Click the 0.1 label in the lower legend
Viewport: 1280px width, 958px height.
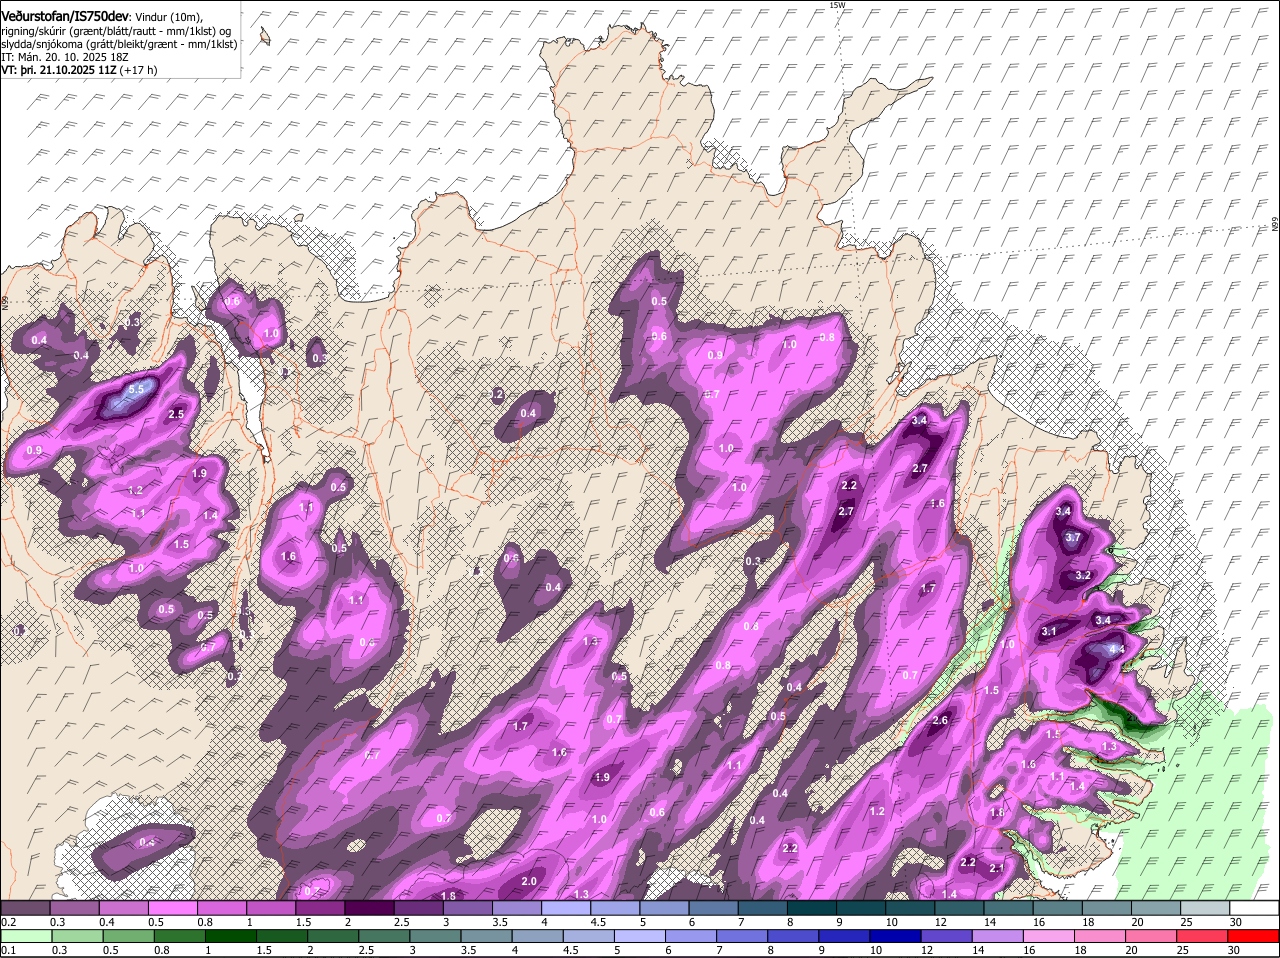pyautogui.click(x=8, y=951)
